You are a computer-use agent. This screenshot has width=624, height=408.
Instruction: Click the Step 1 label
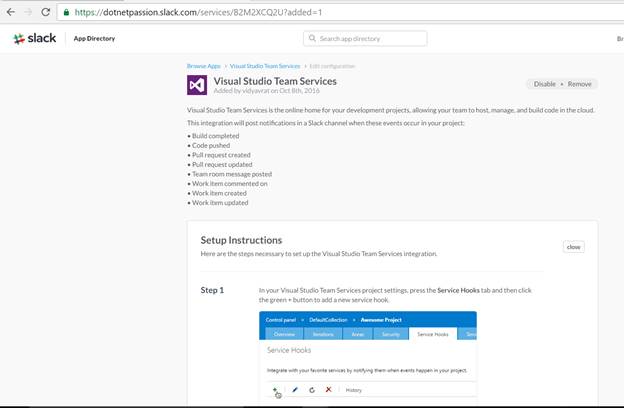coord(212,290)
